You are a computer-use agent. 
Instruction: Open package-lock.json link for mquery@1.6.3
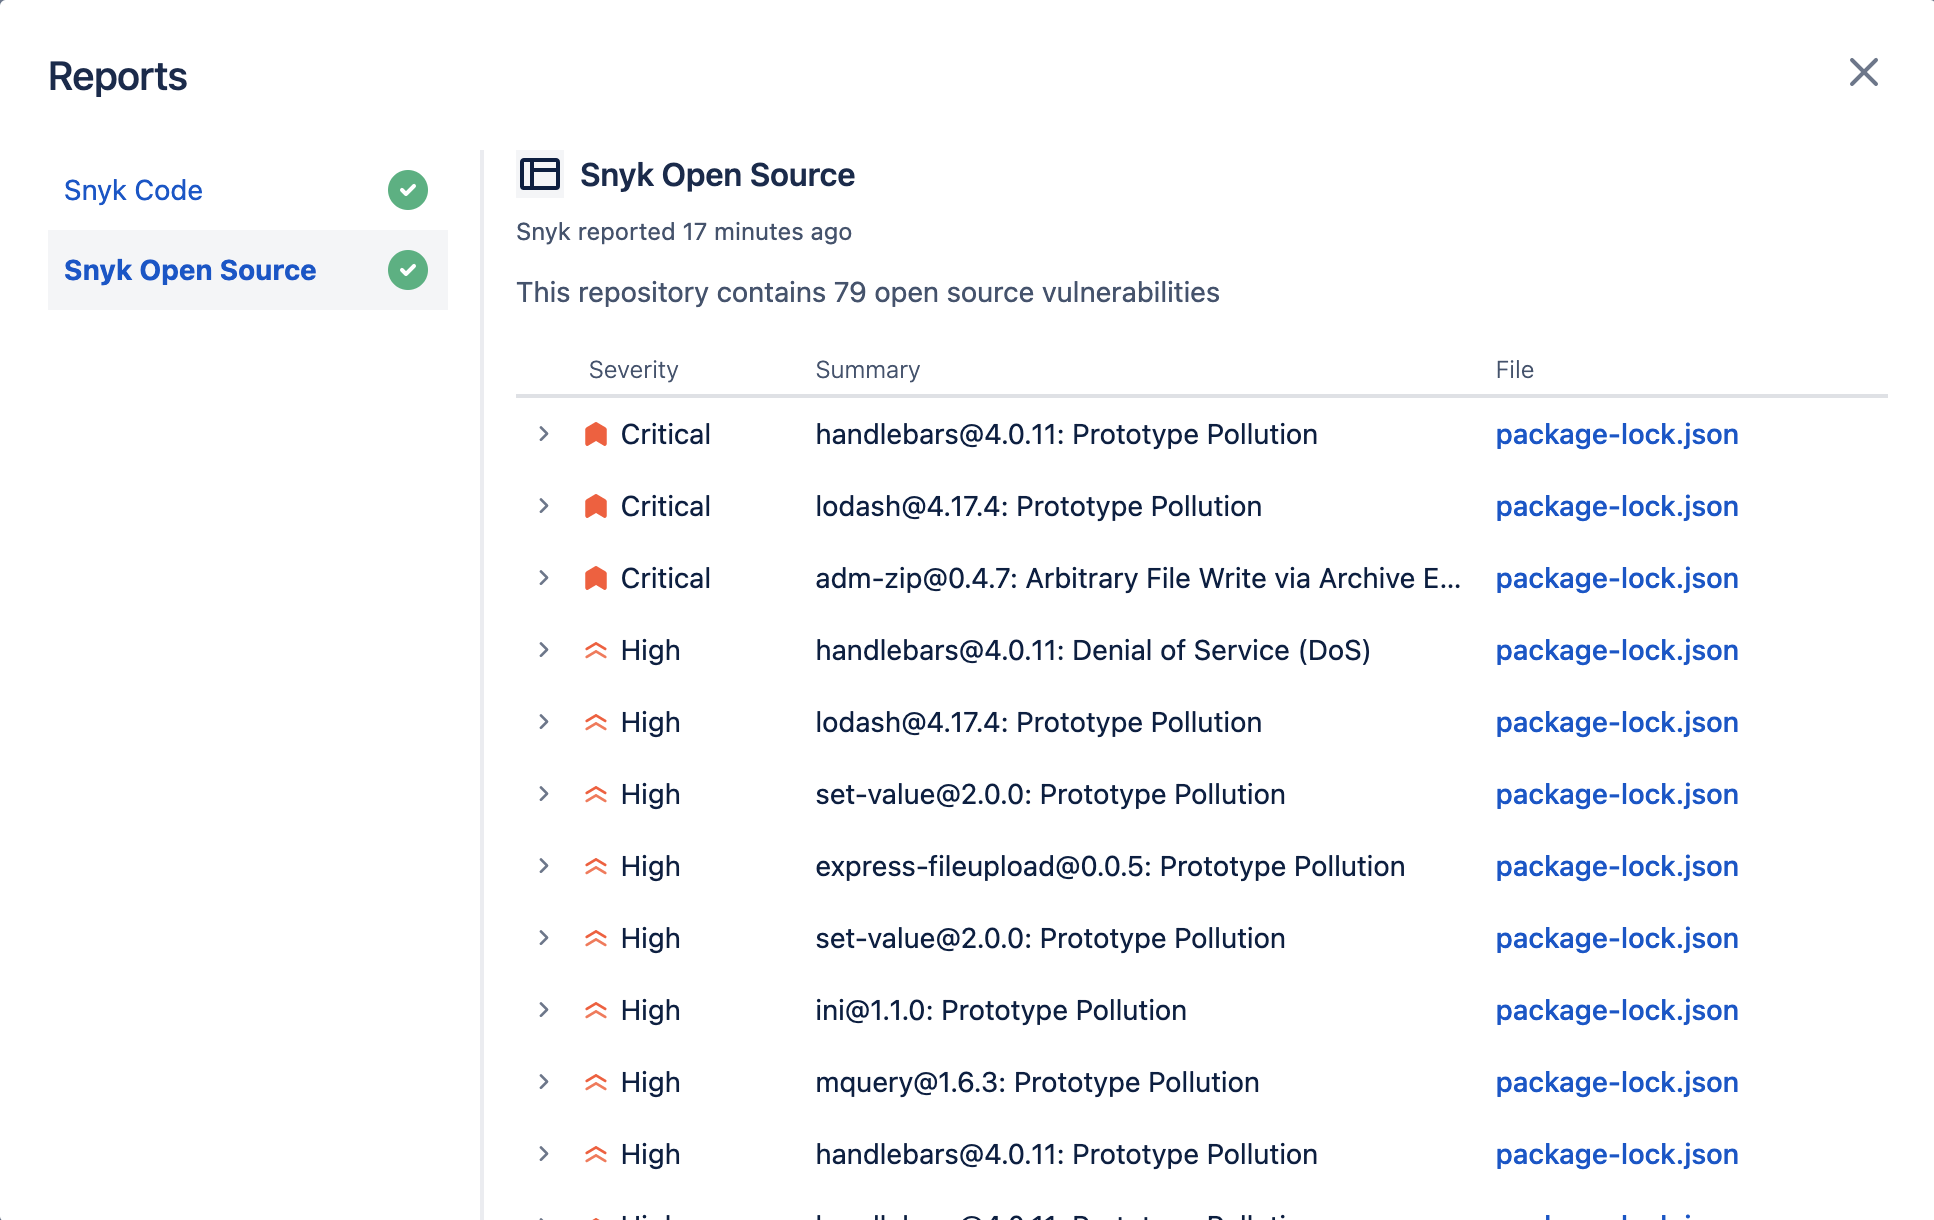pyautogui.click(x=1616, y=1082)
